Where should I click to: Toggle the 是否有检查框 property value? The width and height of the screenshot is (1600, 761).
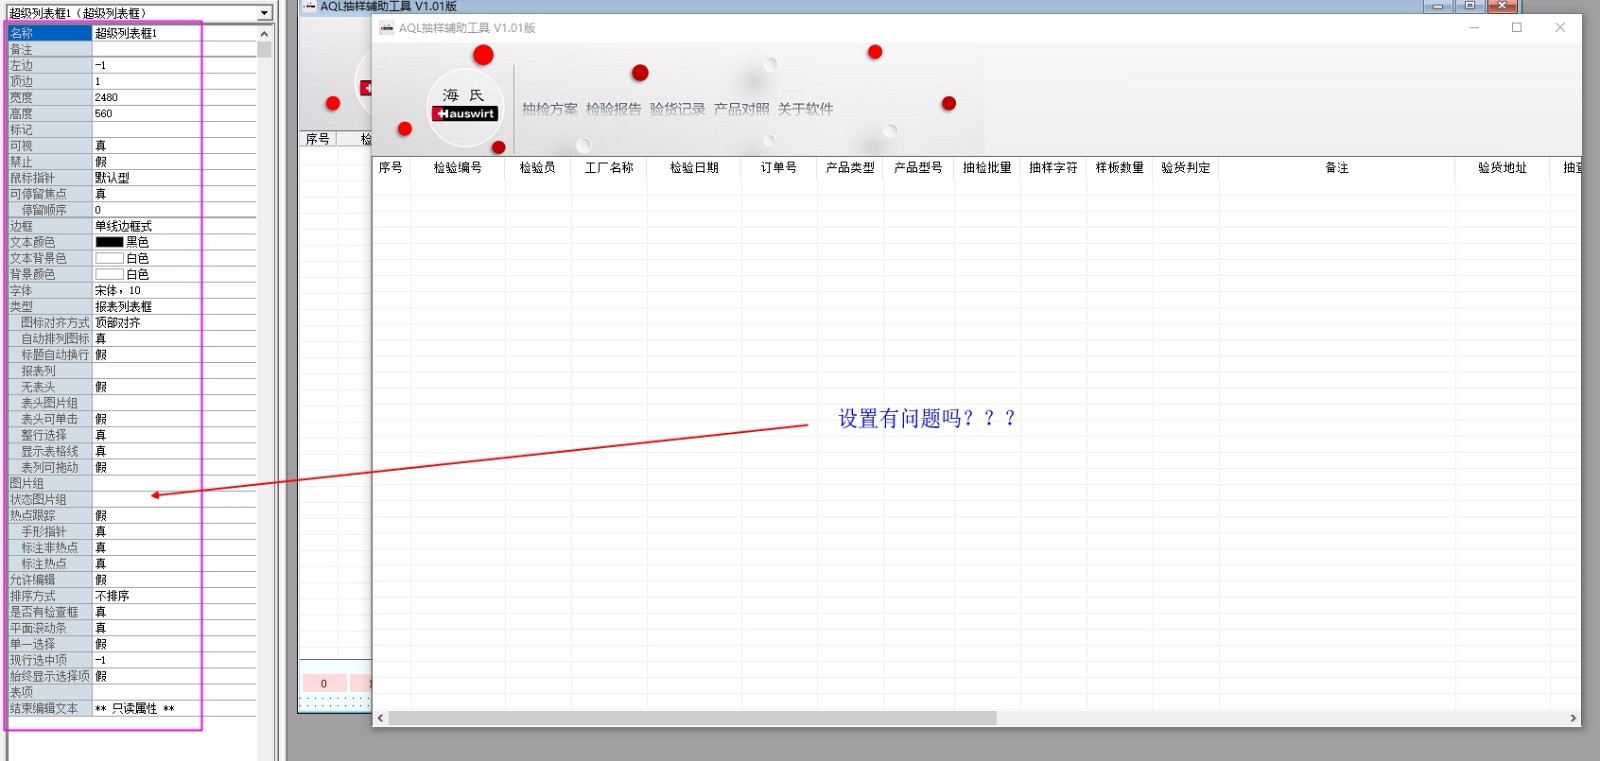(x=174, y=611)
